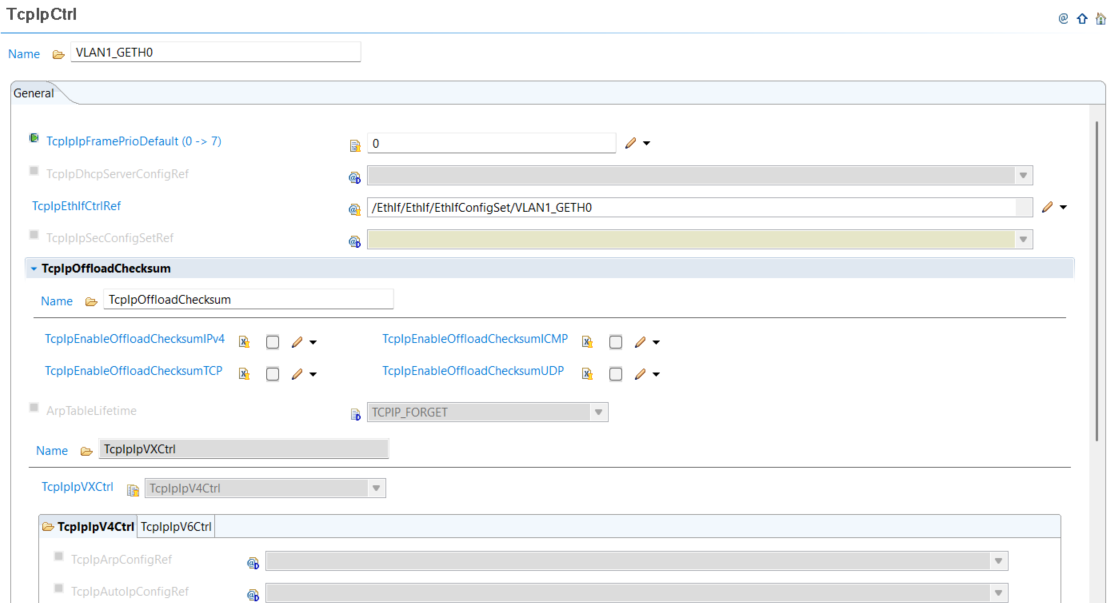The height and width of the screenshot is (603, 1113).
Task: Collapse the TcpIpOffloadChecksum section
Action: (33, 269)
